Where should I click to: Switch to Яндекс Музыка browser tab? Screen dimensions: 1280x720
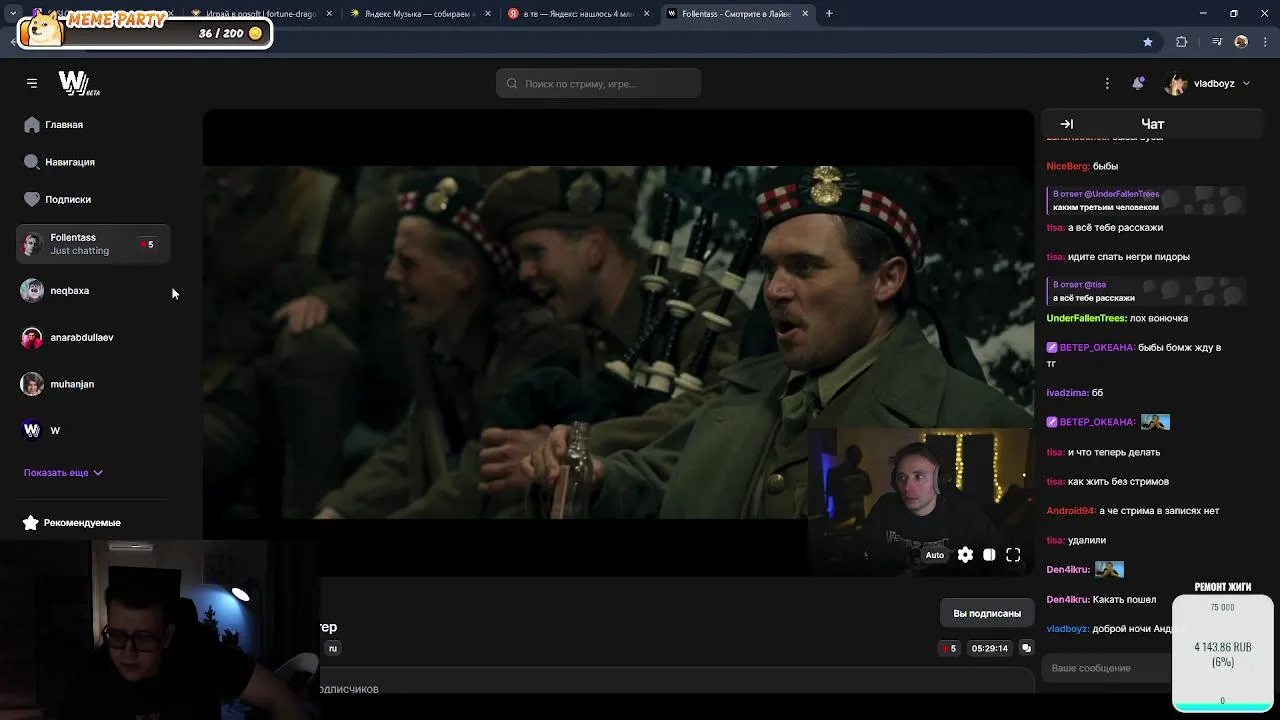[420, 14]
